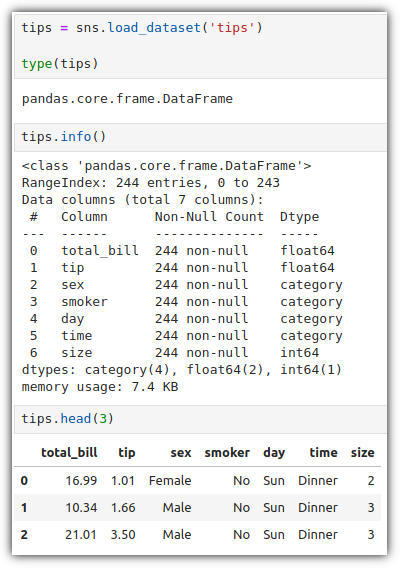Click the tip column header
This screenshot has height=568, width=400.
(x=127, y=453)
